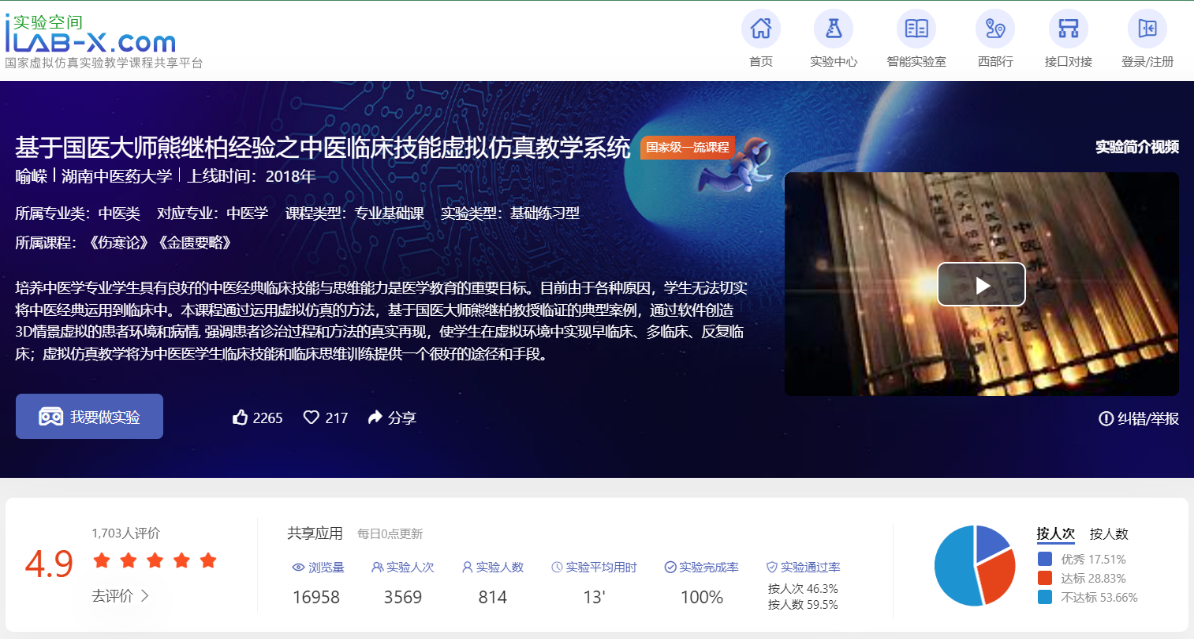
Task: Open the 首页 home icon
Action: point(760,29)
